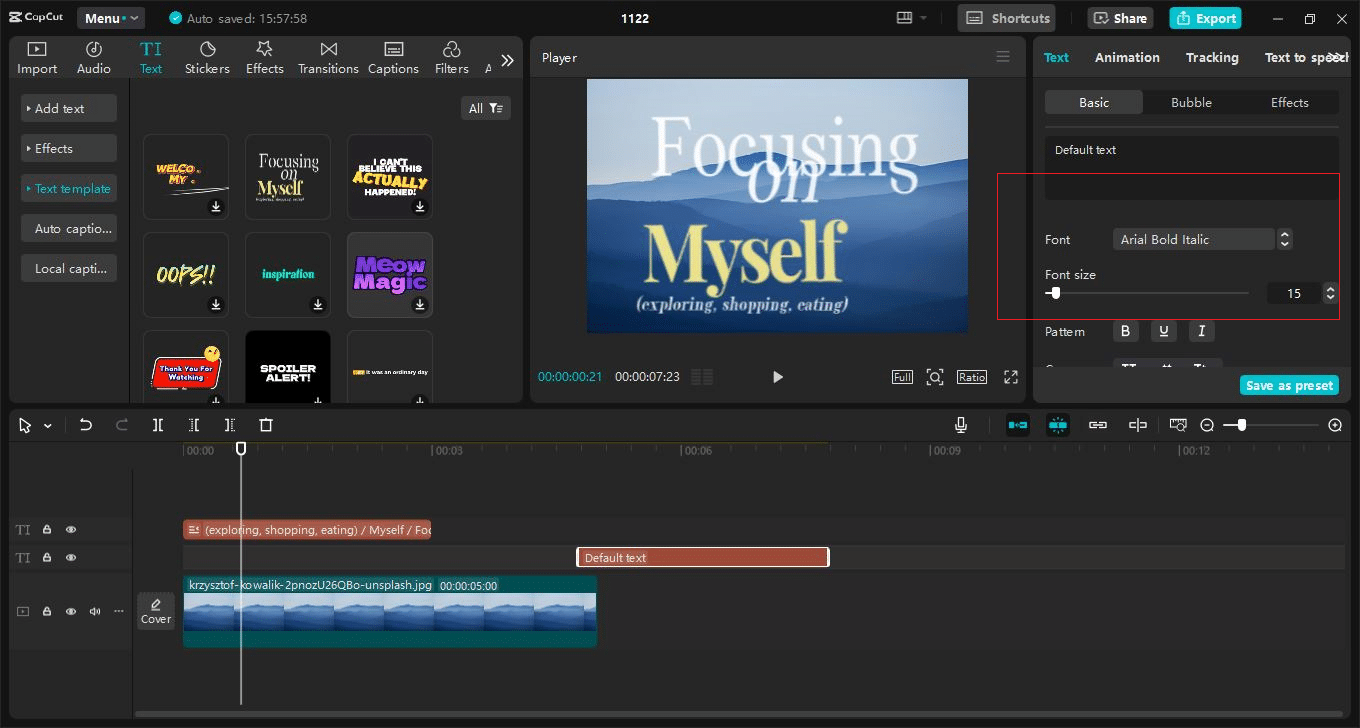
Task: Click the Delete icon in the timeline toolbar
Action: (265, 424)
